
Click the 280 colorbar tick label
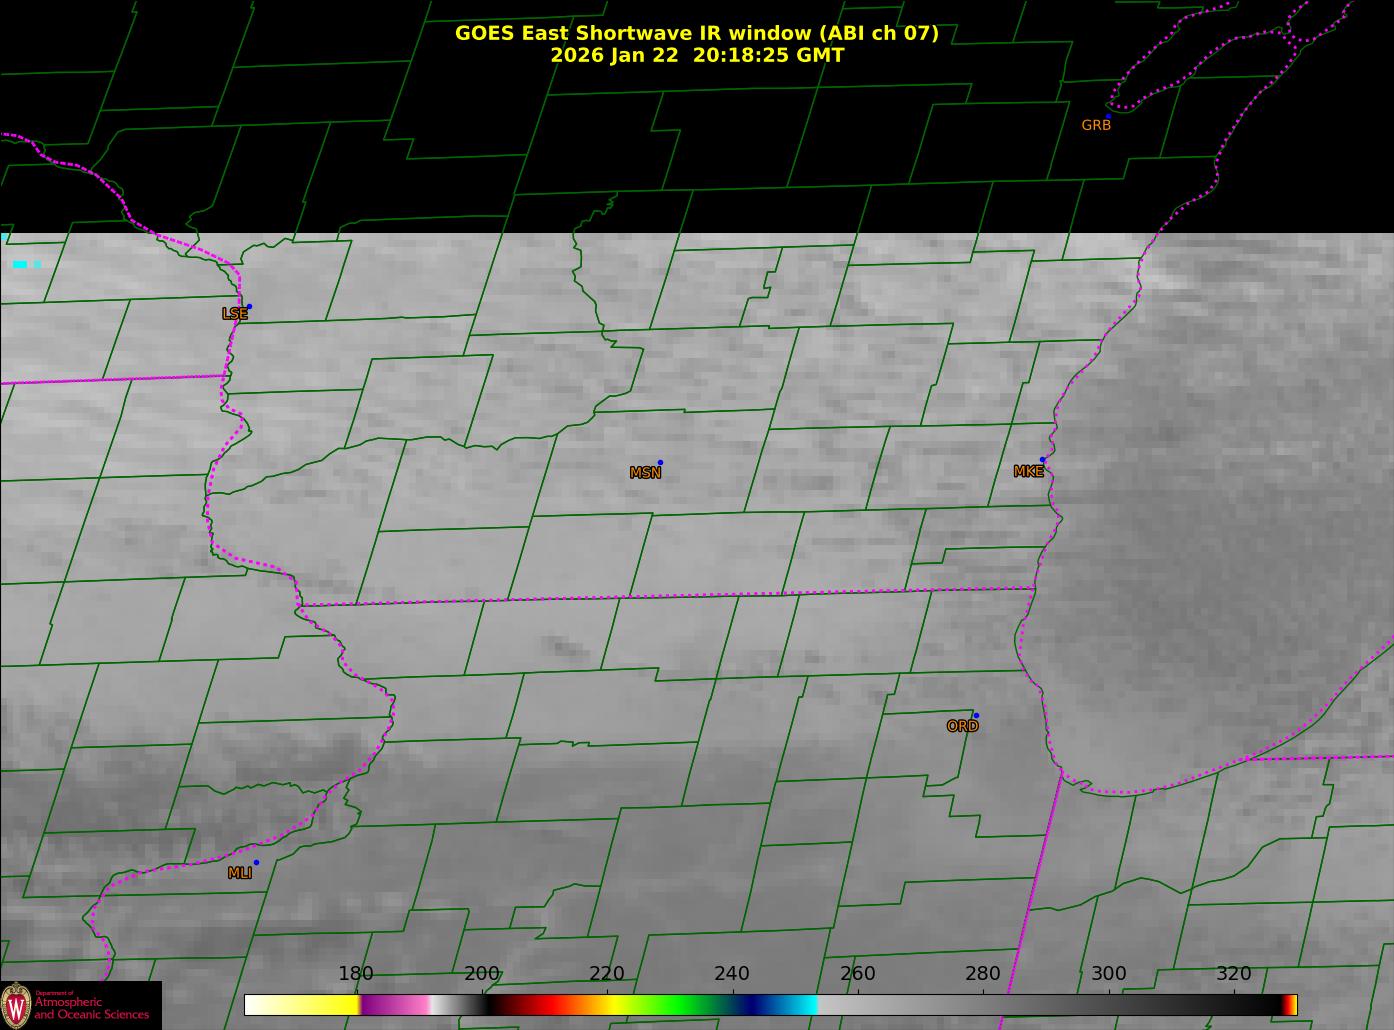(983, 974)
